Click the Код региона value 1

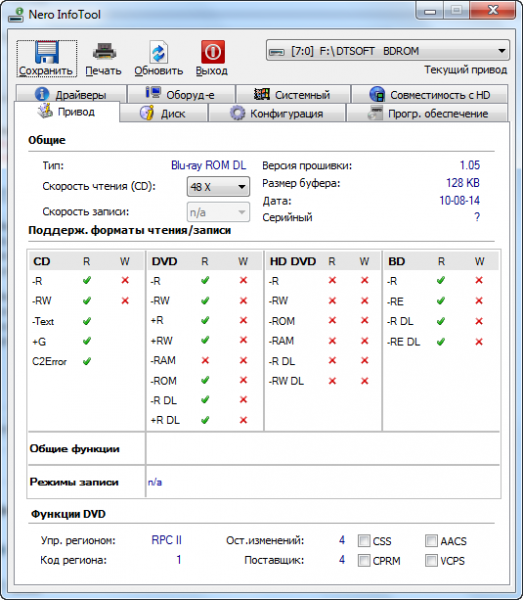point(179,560)
